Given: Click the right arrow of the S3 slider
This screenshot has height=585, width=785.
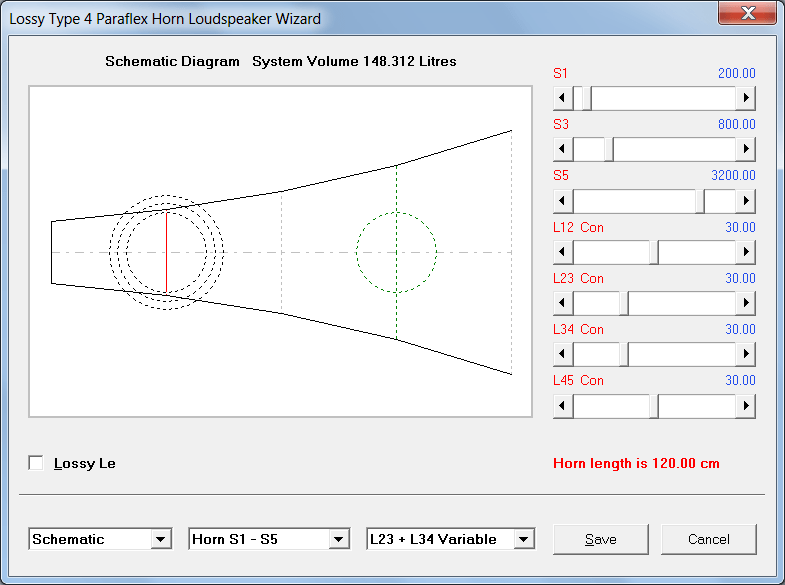Looking at the screenshot, I should click(x=745, y=149).
